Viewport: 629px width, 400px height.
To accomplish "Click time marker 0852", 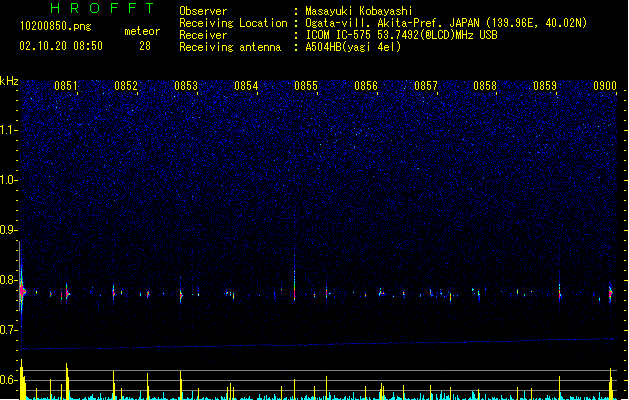I will [126, 86].
